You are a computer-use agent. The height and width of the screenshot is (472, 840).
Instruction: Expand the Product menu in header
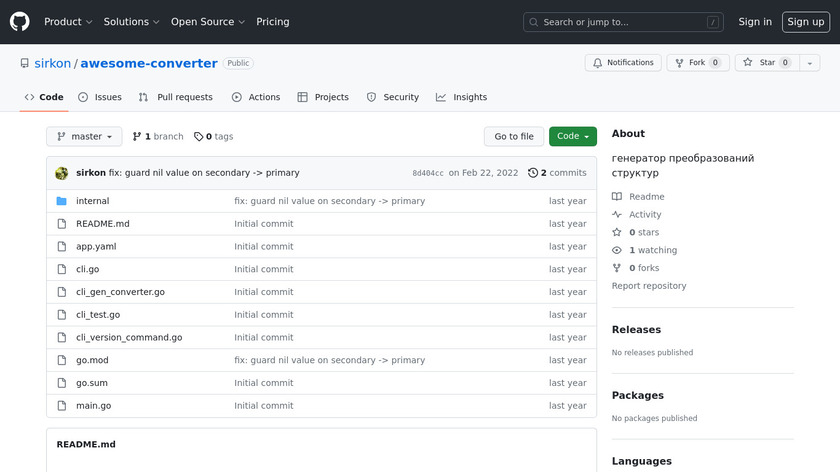click(68, 22)
